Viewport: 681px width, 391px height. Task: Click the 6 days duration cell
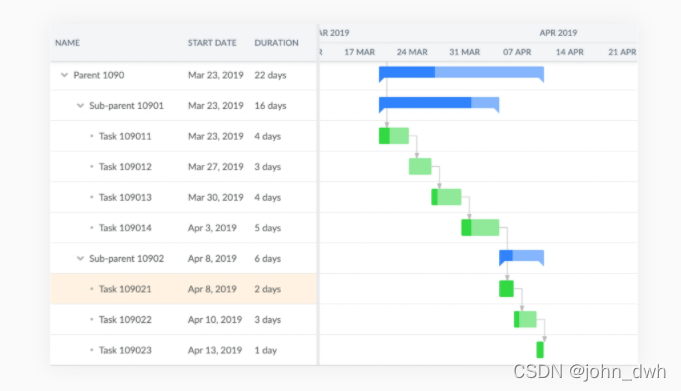pos(268,258)
